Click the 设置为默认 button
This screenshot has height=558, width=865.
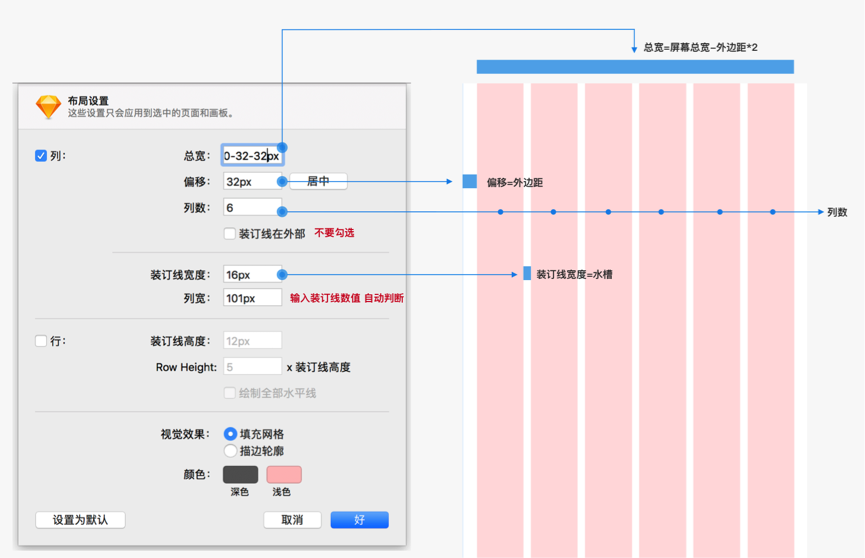click(81, 520)
